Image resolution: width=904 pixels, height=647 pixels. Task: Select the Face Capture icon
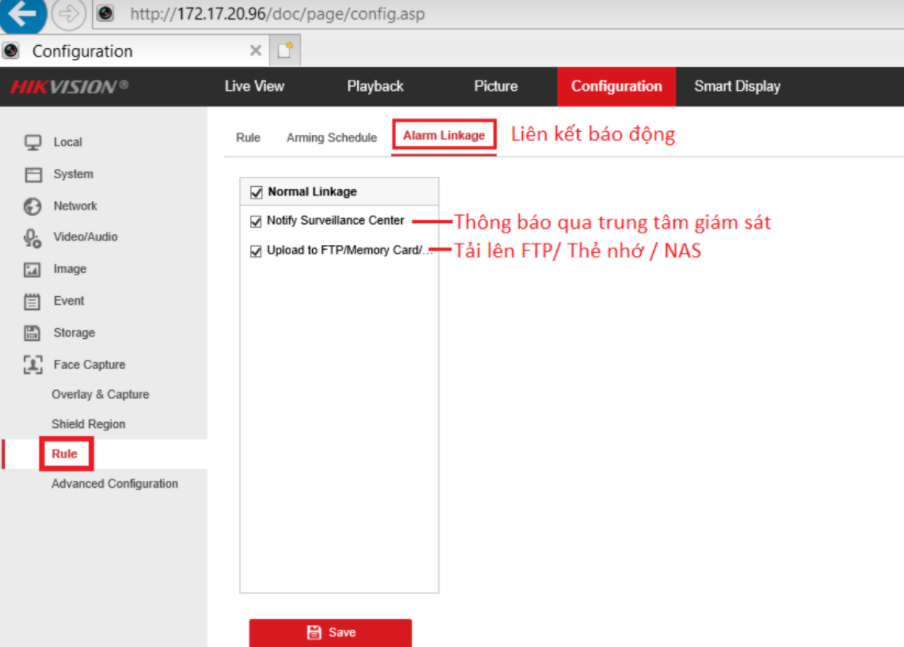point(33,364)
